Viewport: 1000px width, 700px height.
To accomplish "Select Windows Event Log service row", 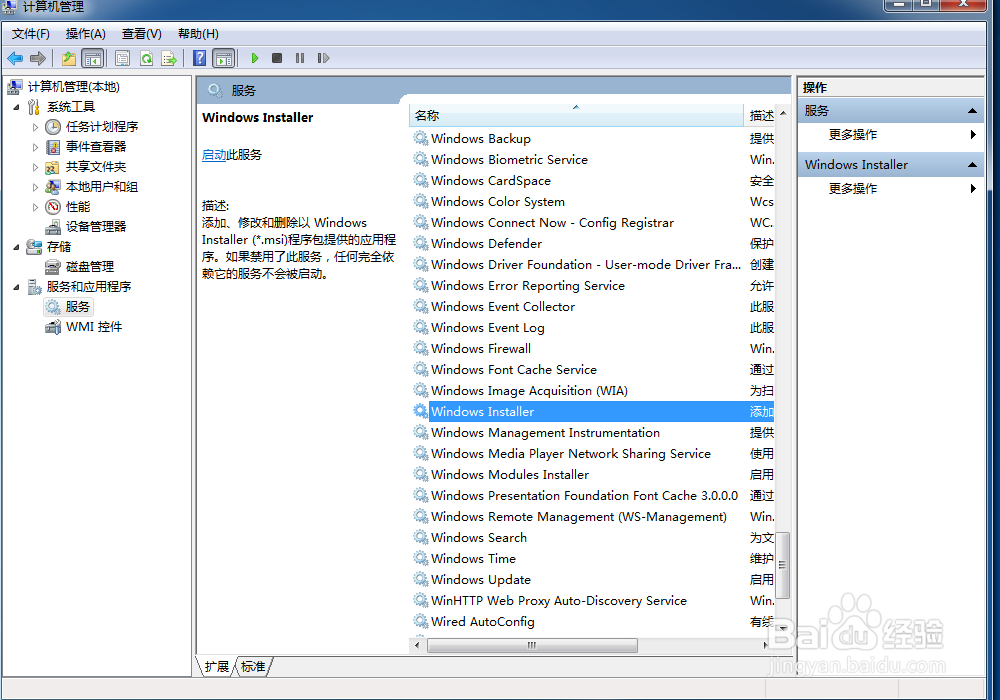I will [x=592, y=328].
